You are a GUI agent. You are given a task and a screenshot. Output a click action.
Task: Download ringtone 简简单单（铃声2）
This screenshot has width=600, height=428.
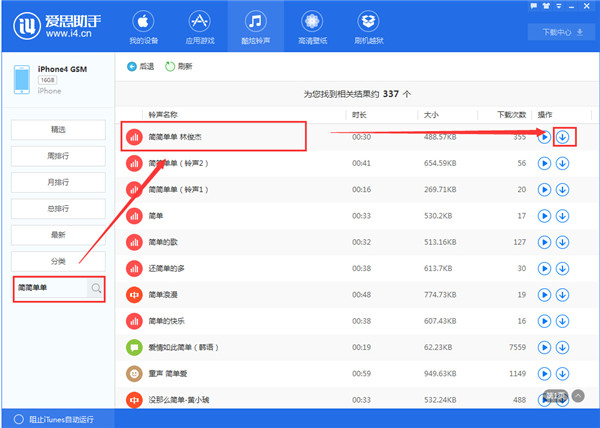[562, 163]
